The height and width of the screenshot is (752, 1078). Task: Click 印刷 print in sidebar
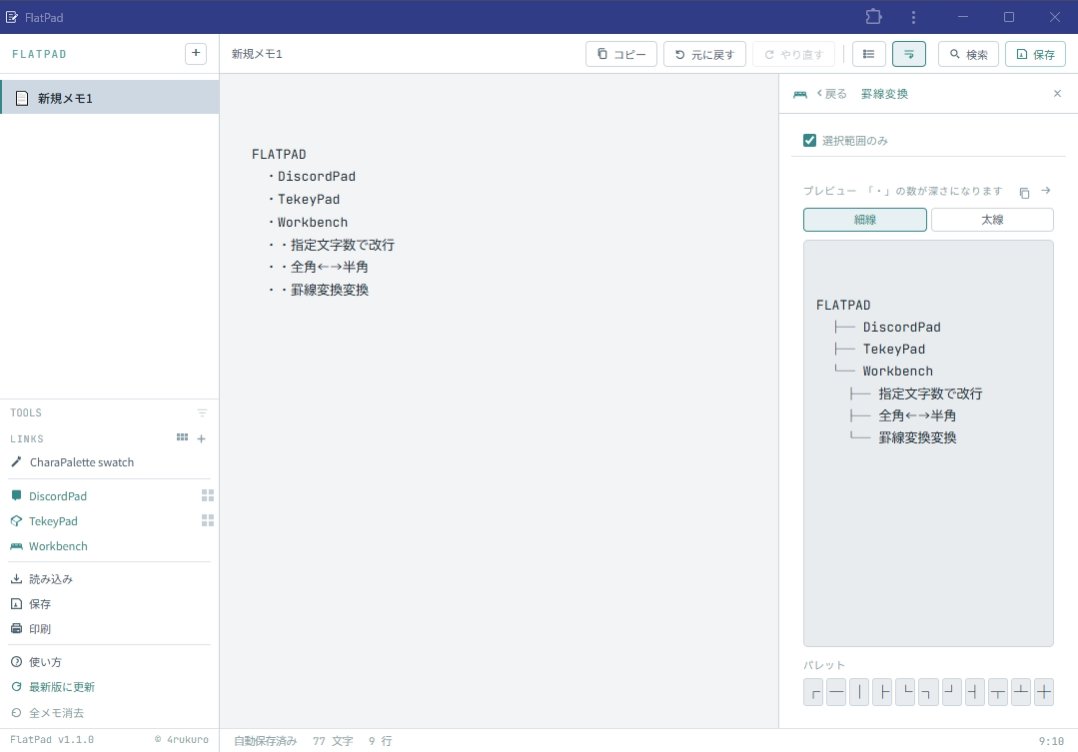tap(39, 628)
